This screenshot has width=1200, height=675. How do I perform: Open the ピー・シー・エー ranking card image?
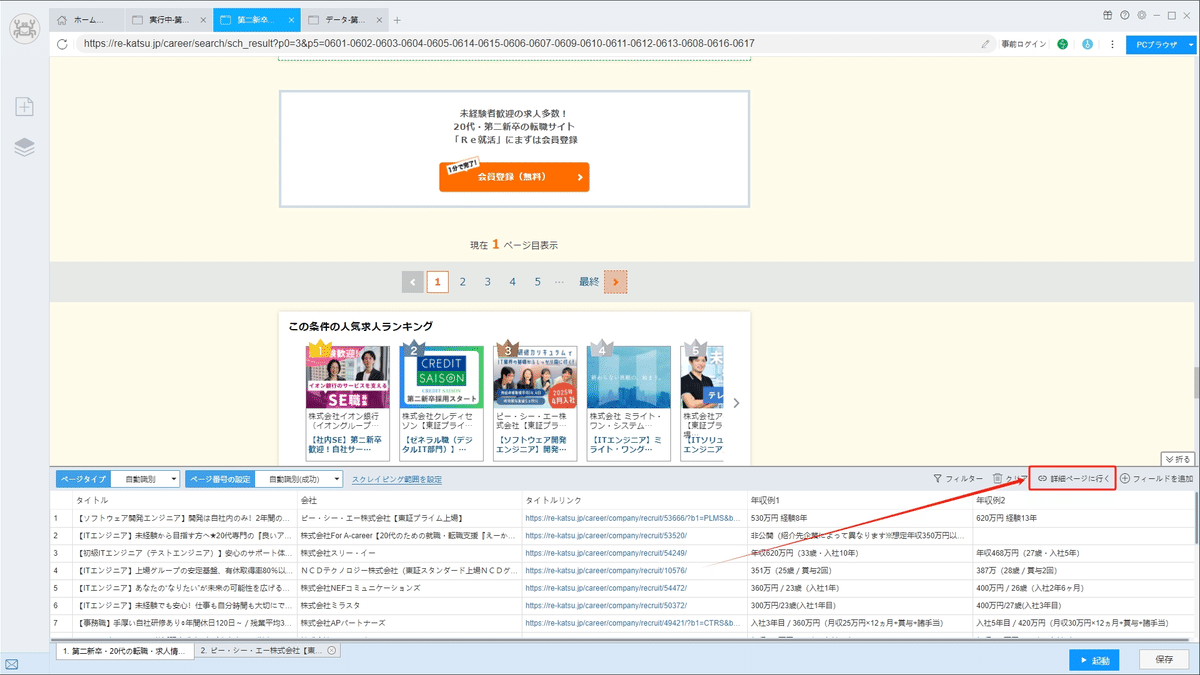pyautogui.click(x=535, y=377)
